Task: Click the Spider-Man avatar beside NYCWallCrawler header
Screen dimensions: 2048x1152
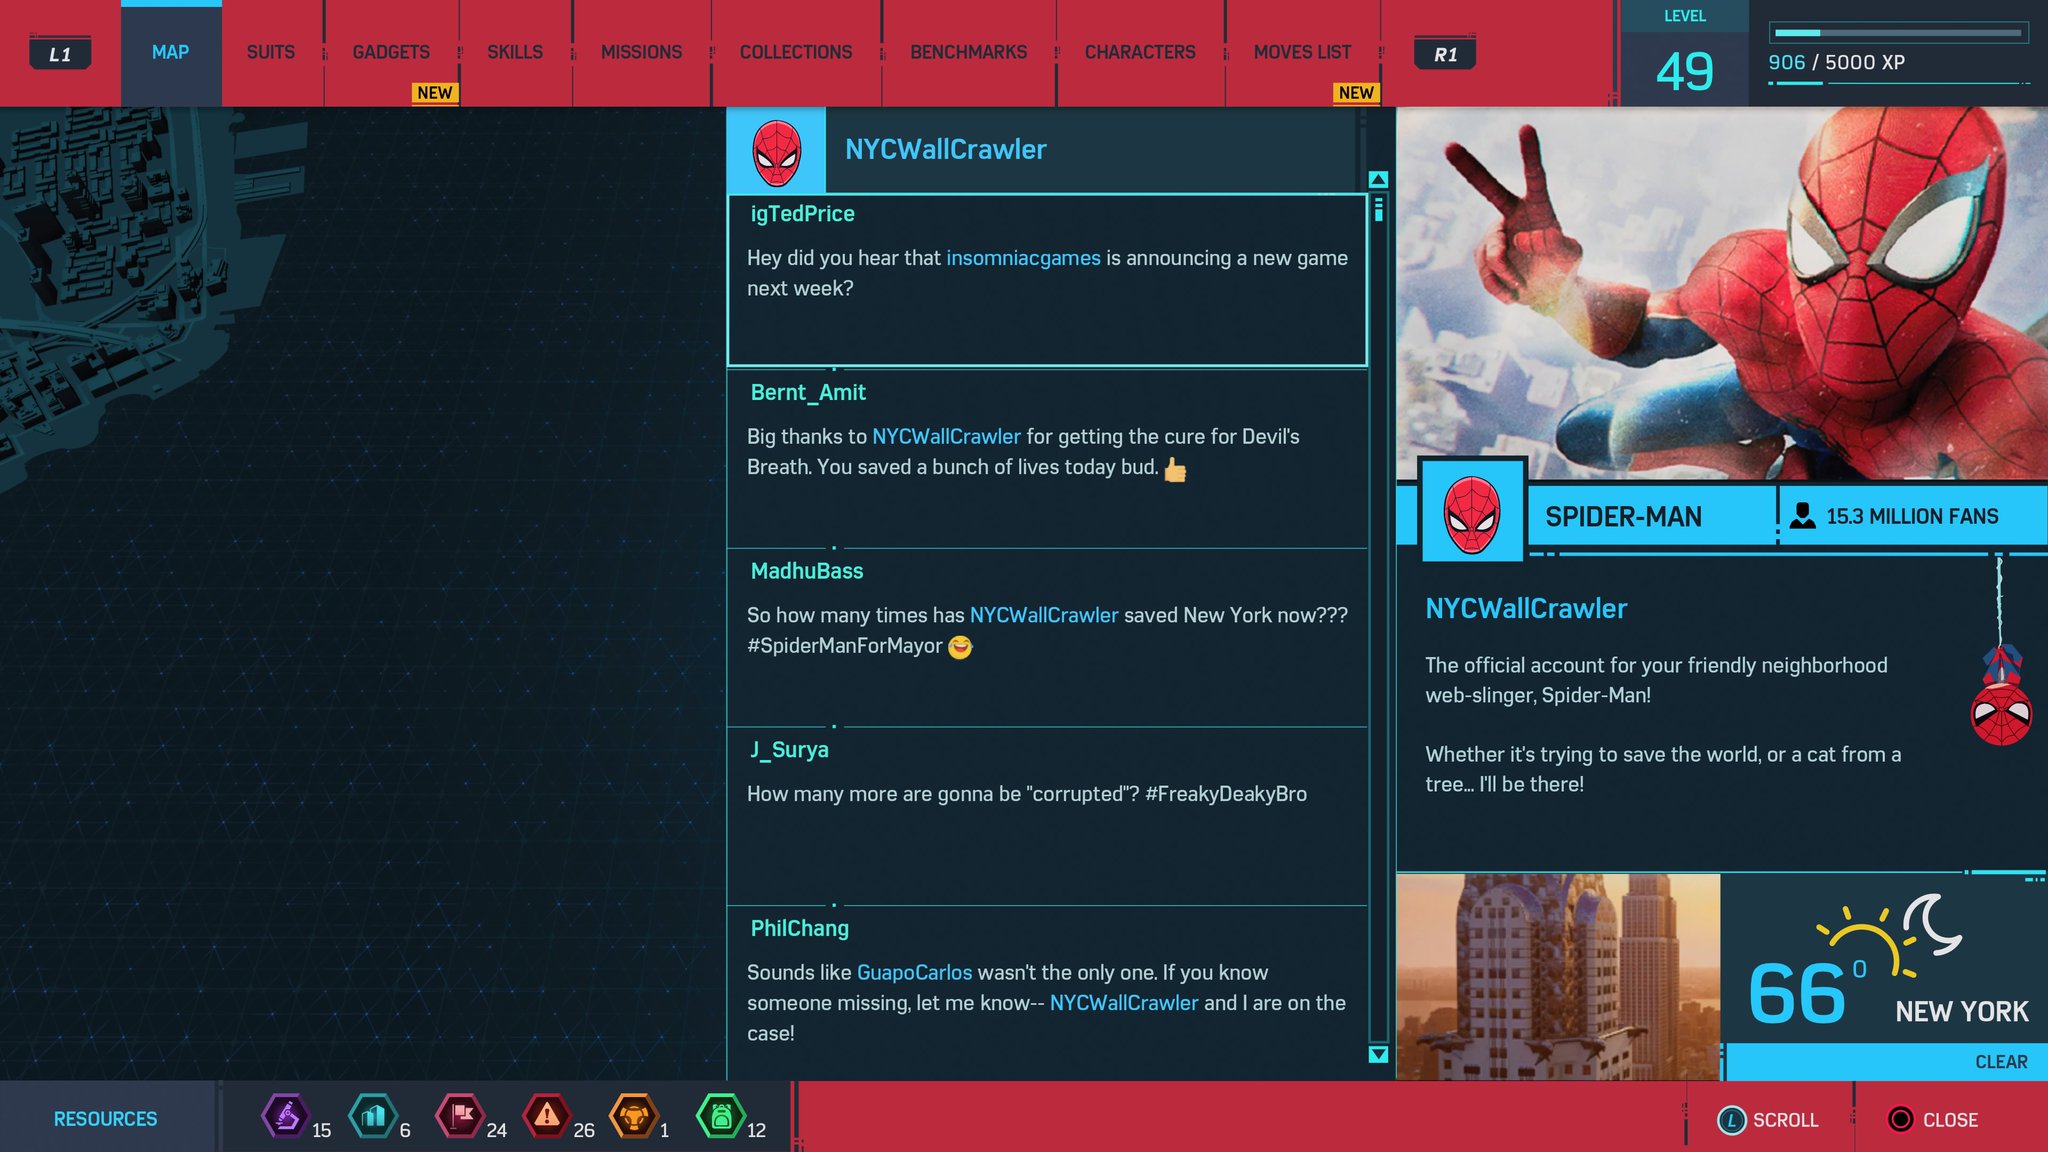Action: [776, 152]
